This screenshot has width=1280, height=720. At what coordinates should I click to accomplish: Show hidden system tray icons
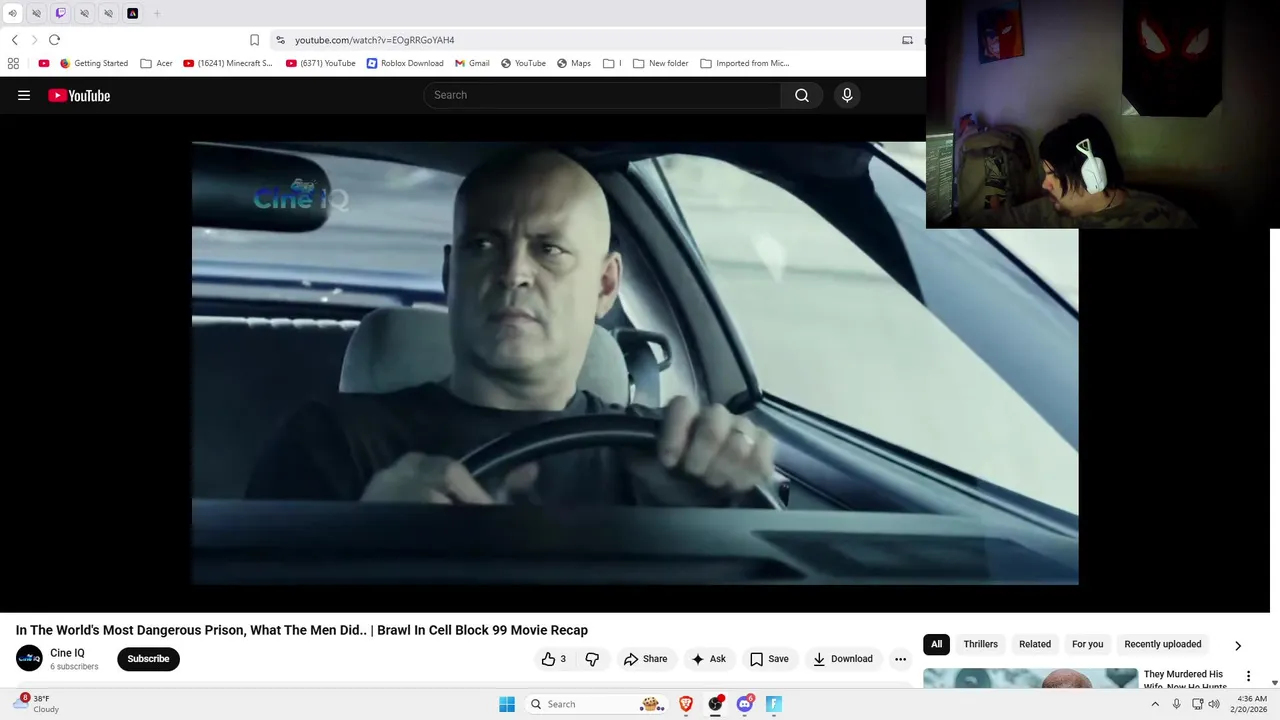click(1155, 704)
